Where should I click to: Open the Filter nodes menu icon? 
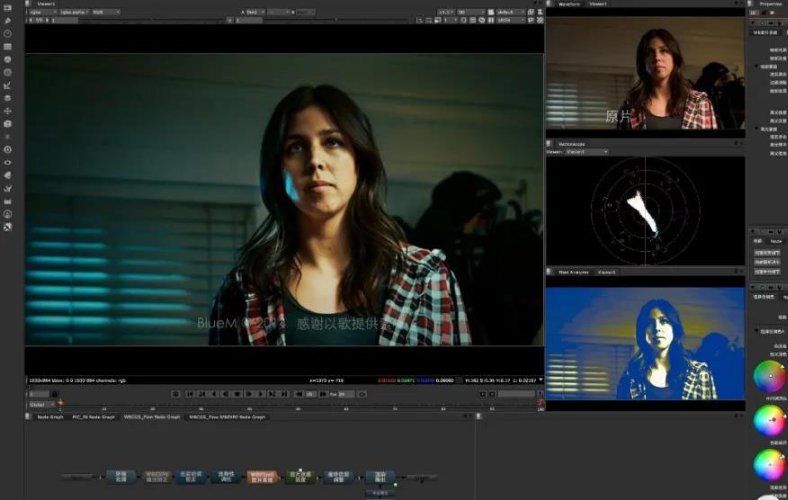8,72
